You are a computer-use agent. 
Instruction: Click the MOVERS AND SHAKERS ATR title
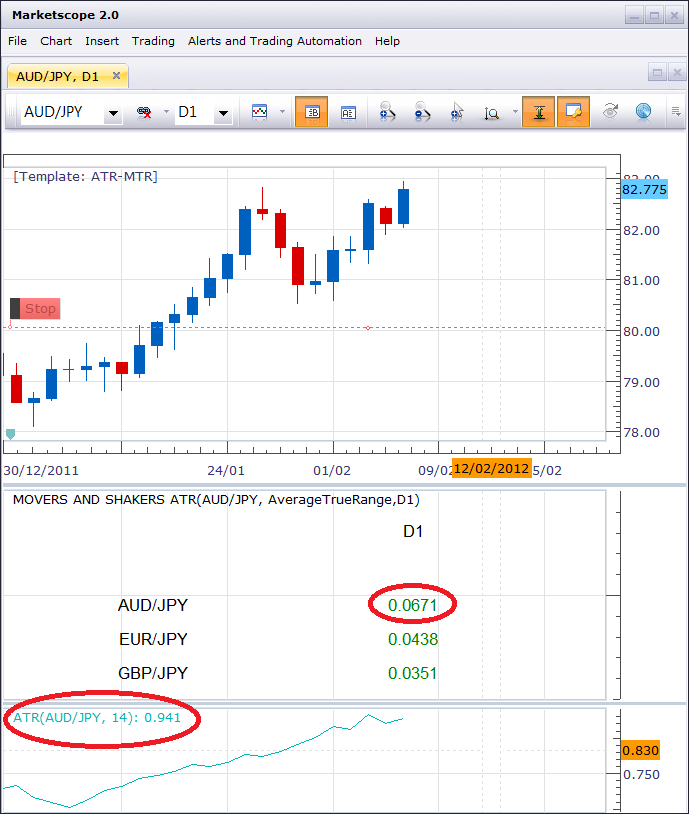tap(216, 499)
